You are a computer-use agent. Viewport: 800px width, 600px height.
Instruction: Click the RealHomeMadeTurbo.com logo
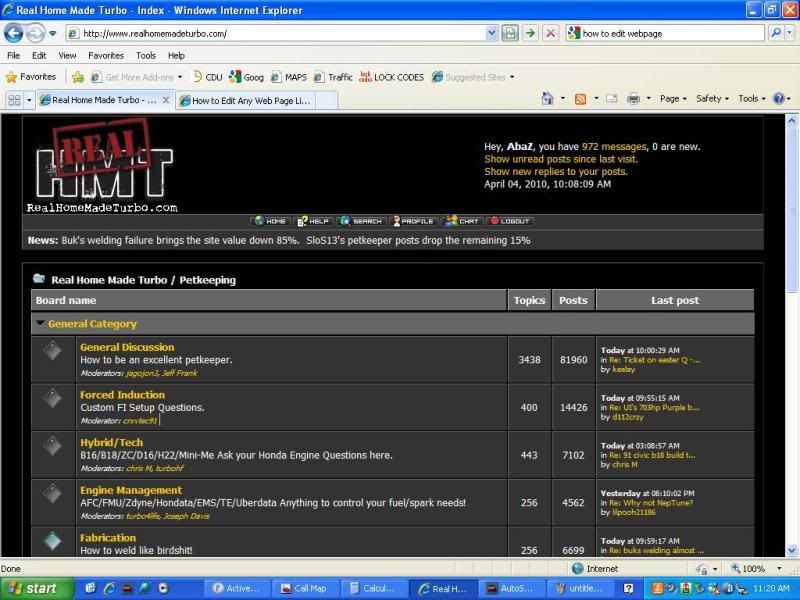coord(103,166)
